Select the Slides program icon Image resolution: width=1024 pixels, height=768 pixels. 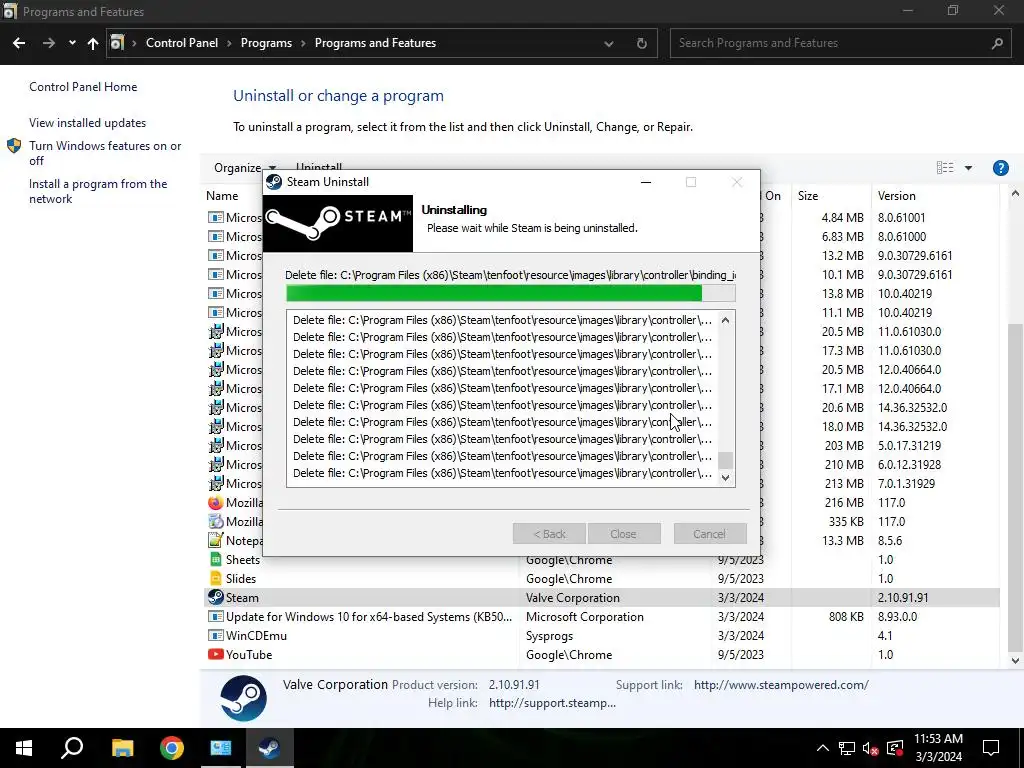point(215,579)
